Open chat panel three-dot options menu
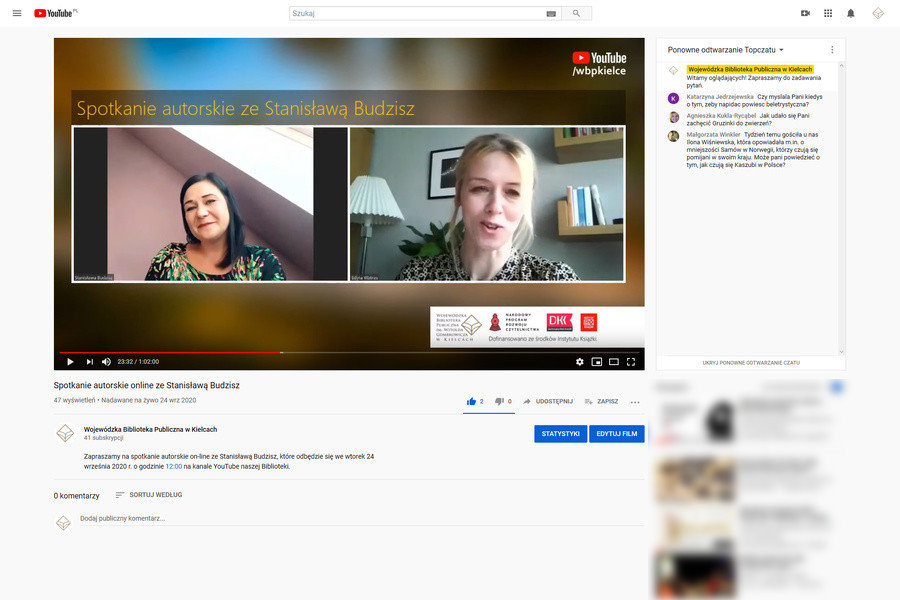This screenshot has height=600, width=900. pyautogui.click(x=832, y=49)
